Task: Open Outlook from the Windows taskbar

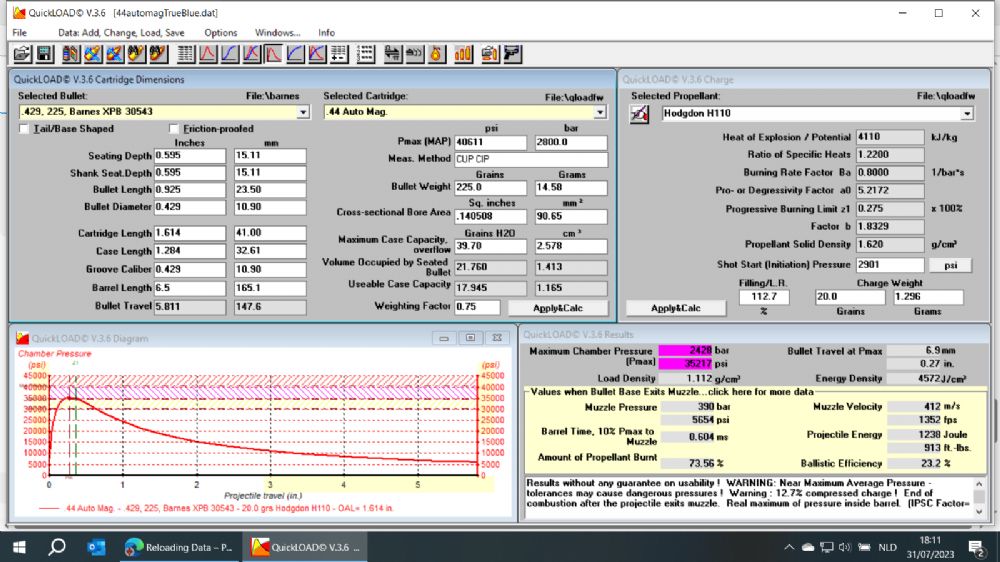Action: [96, 547]
